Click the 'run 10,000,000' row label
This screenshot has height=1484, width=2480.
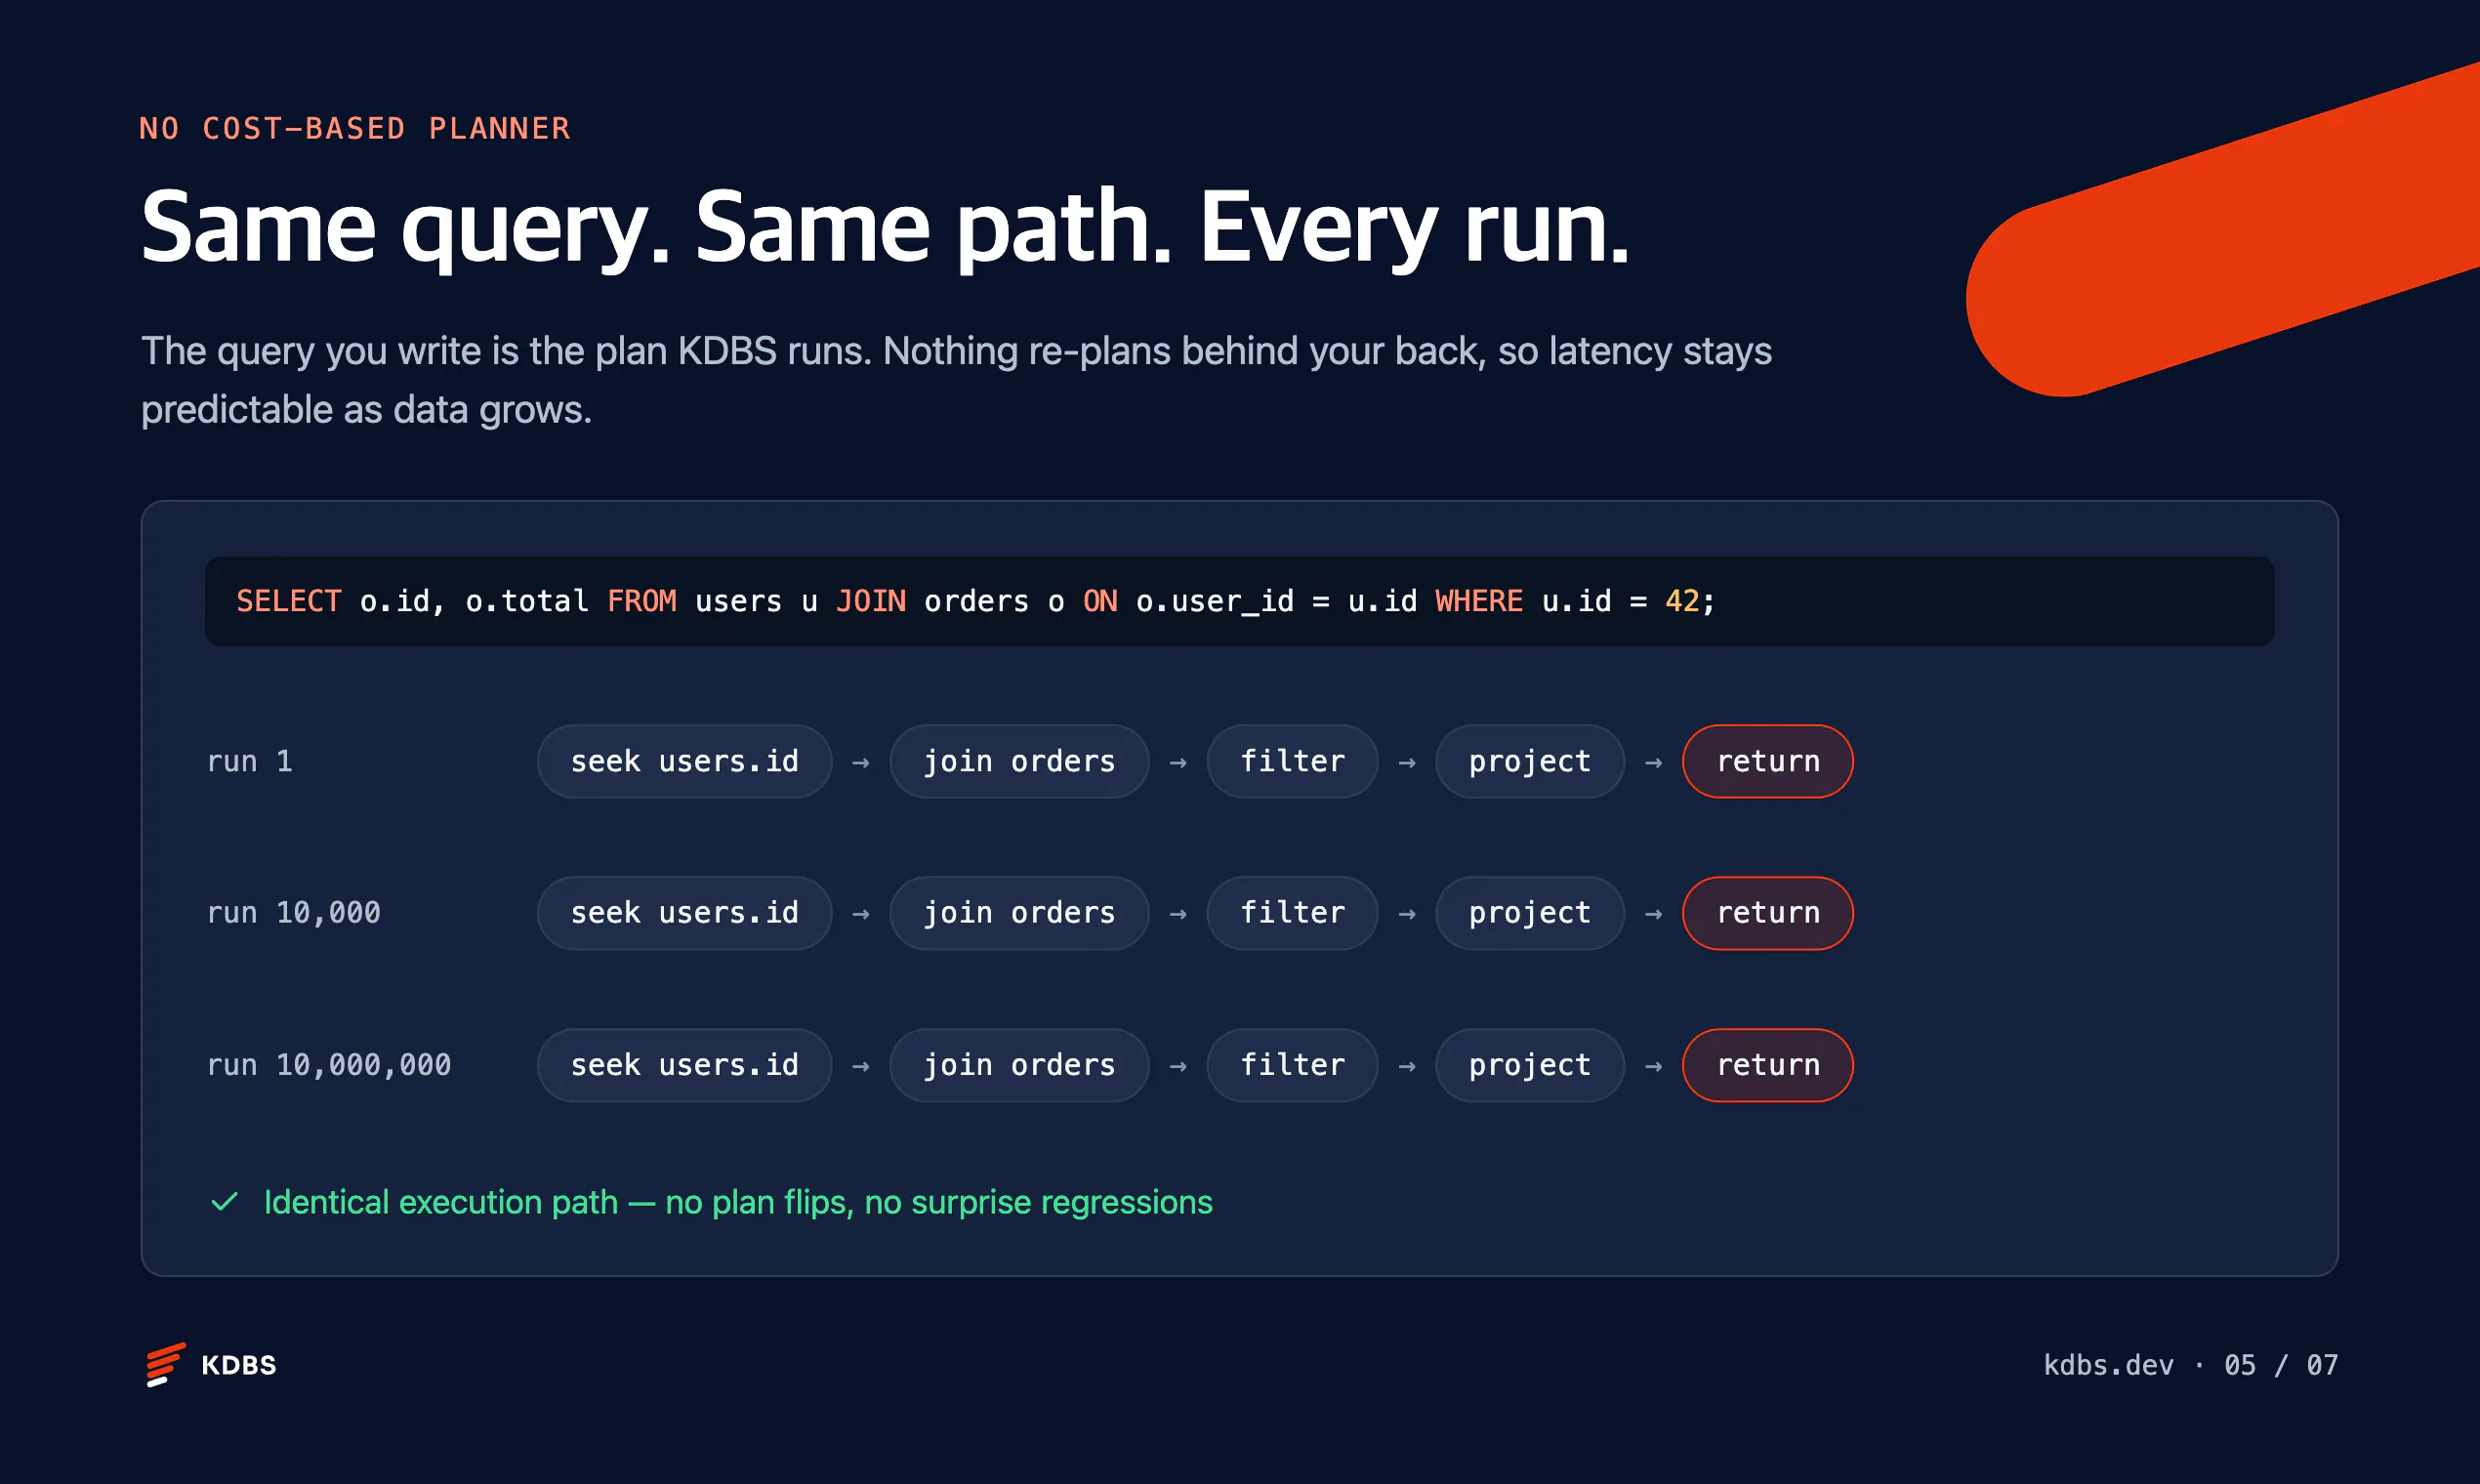pyautogui.click(x=329, y=1065)
